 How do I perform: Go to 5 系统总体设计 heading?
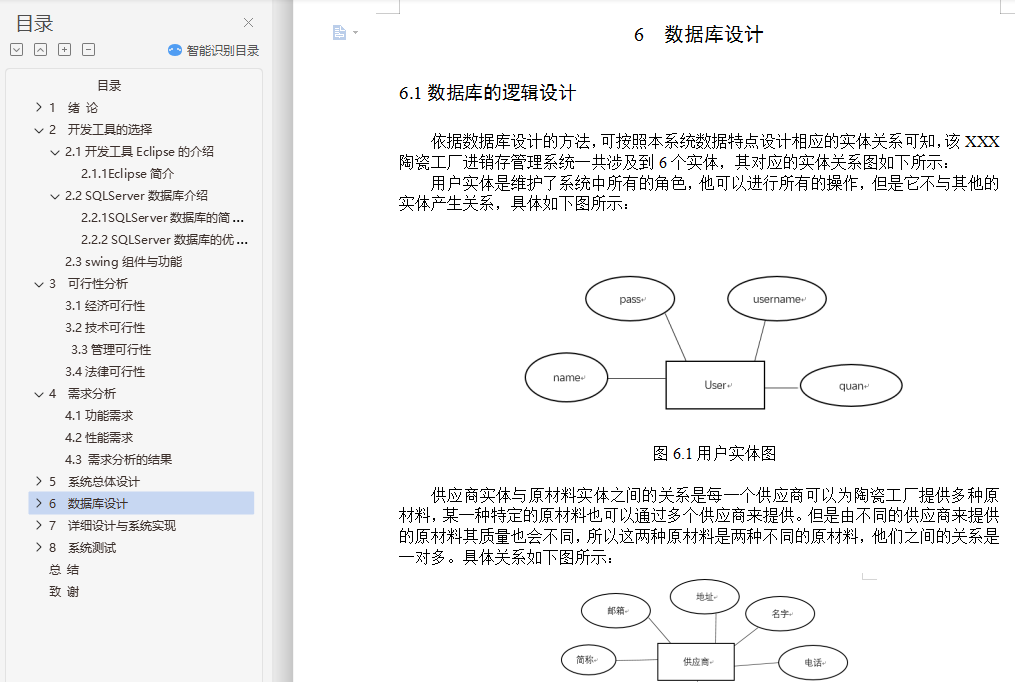pos(95,481)
